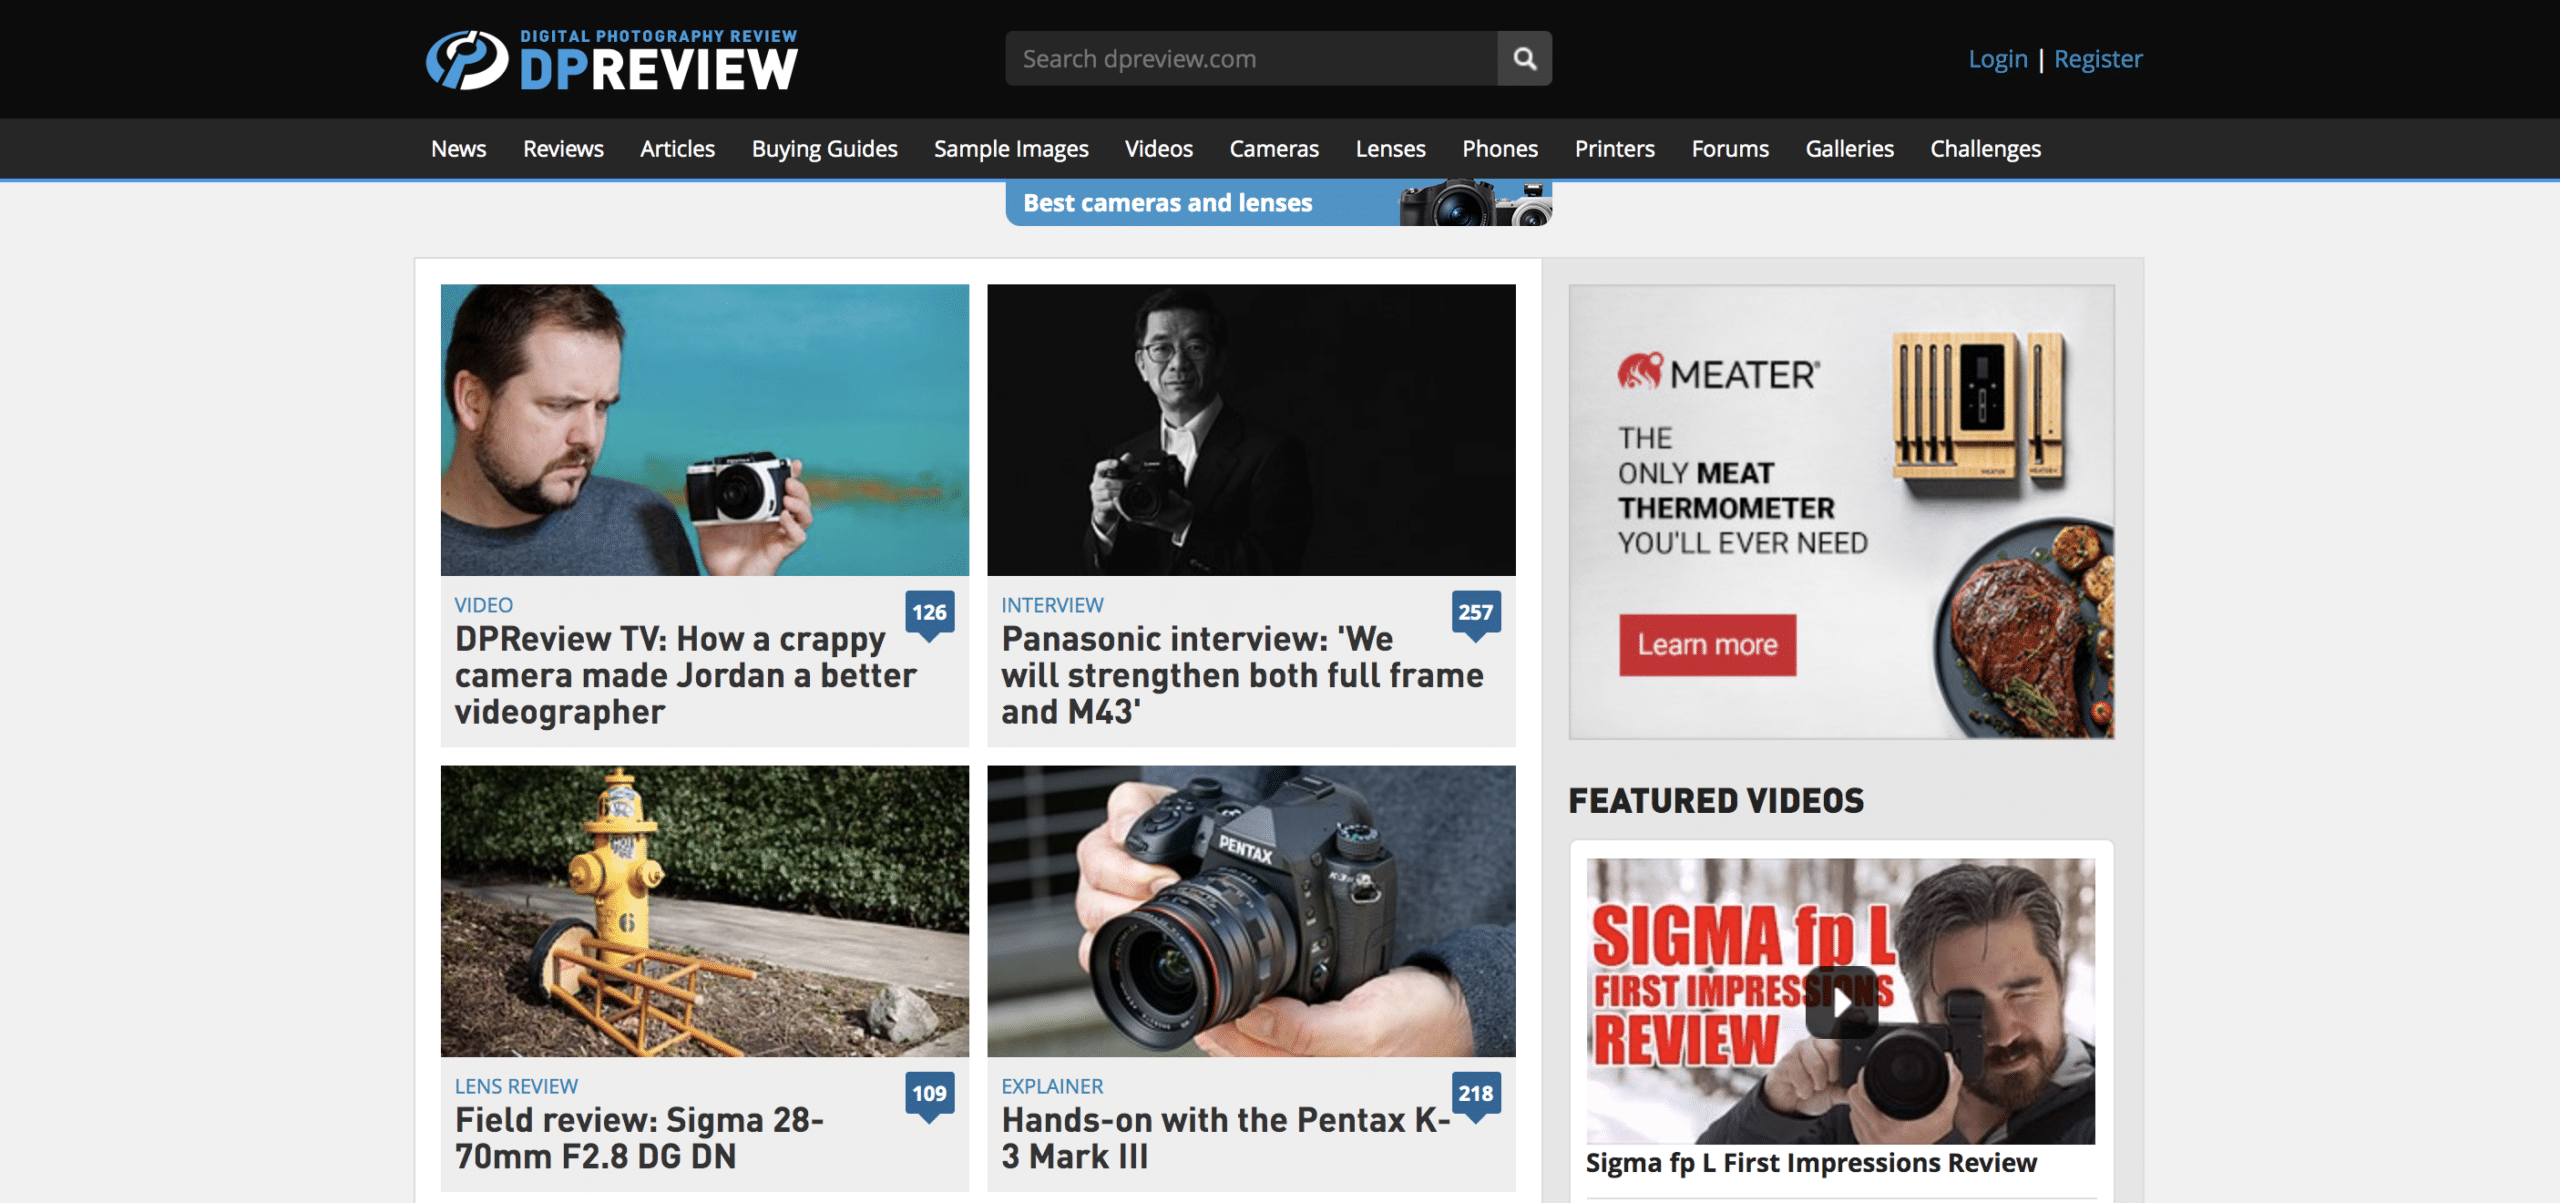Open the Panasonic interview headline
Viewport: 2560px width, 1203px height.
[1242, 676]
